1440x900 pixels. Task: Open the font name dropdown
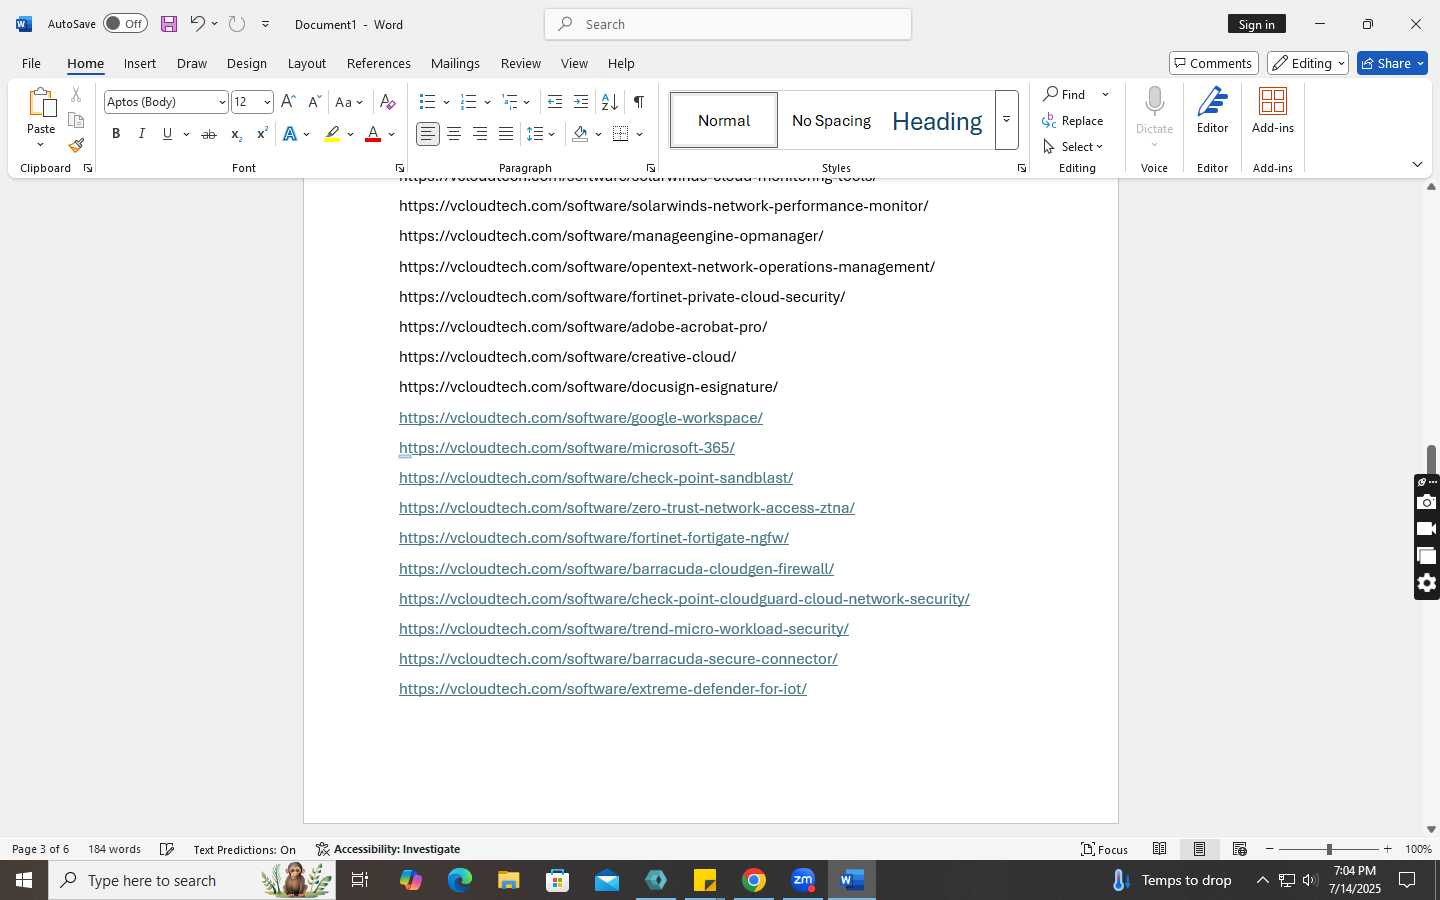click(x=221, y=102)
